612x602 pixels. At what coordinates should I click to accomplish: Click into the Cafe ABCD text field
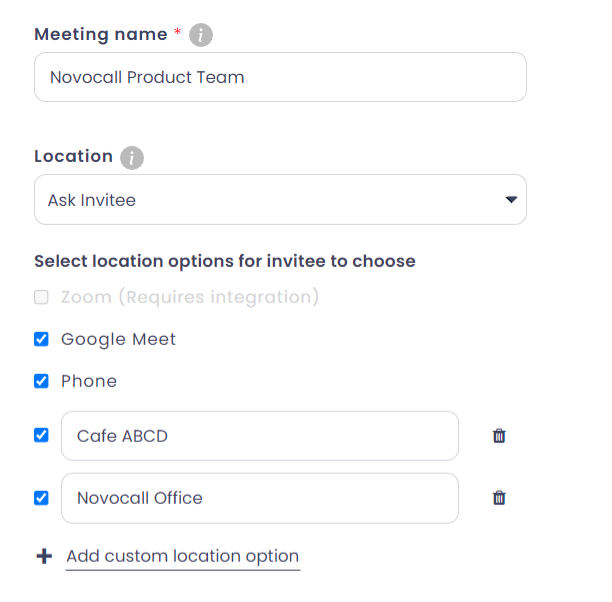coord(260,436)
